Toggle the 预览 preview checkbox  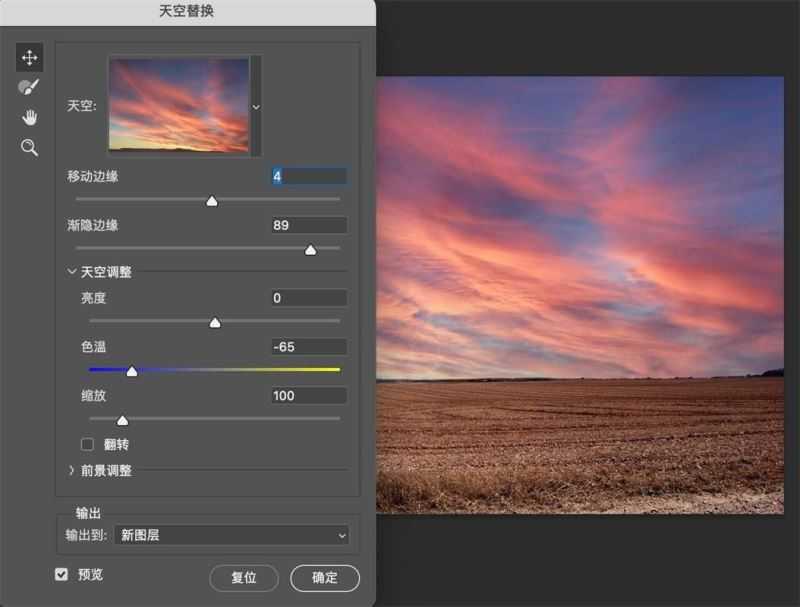click(62, 574)
